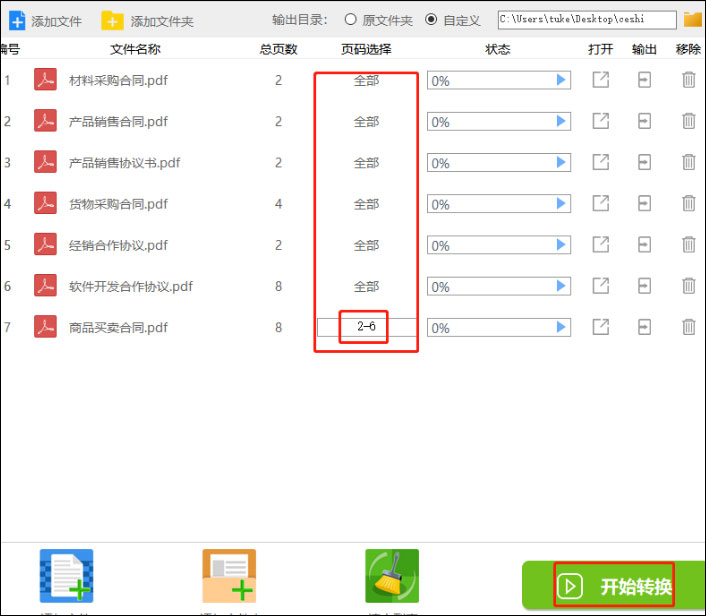Set page selection 全部 for 材料采购合同.pdf
706x616 pixels.
(367, 81)
